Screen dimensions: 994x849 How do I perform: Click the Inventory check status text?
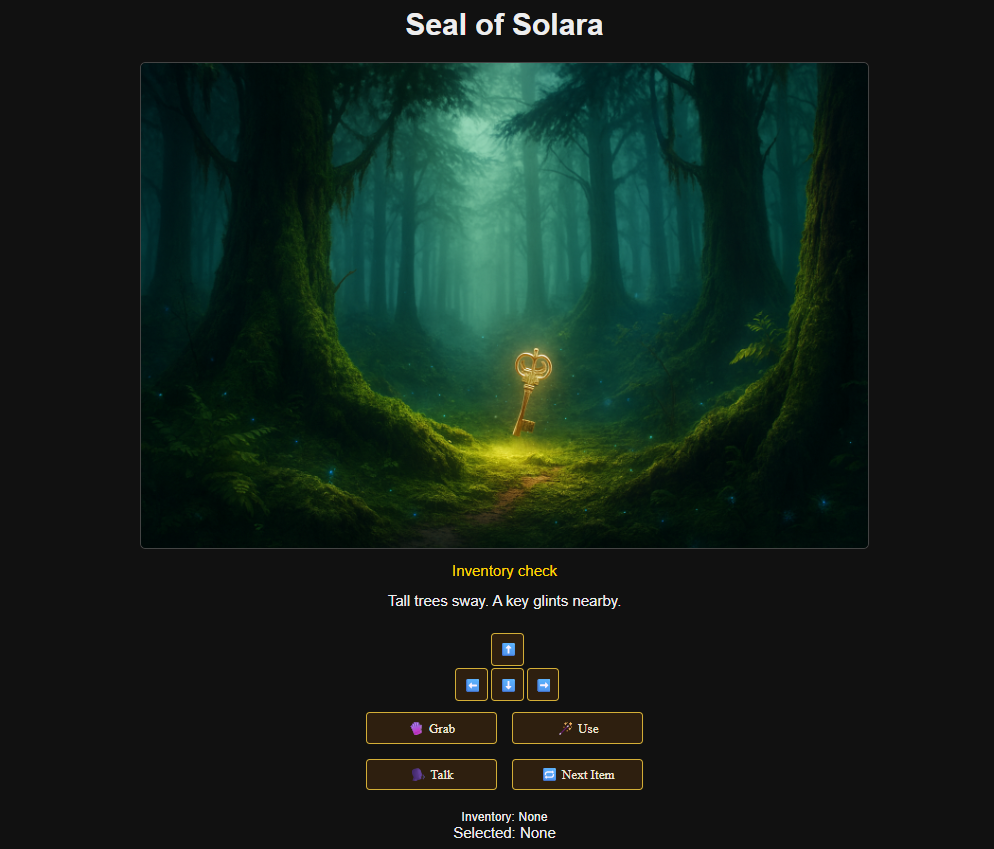pyautogui.click(x=504, y=571)
